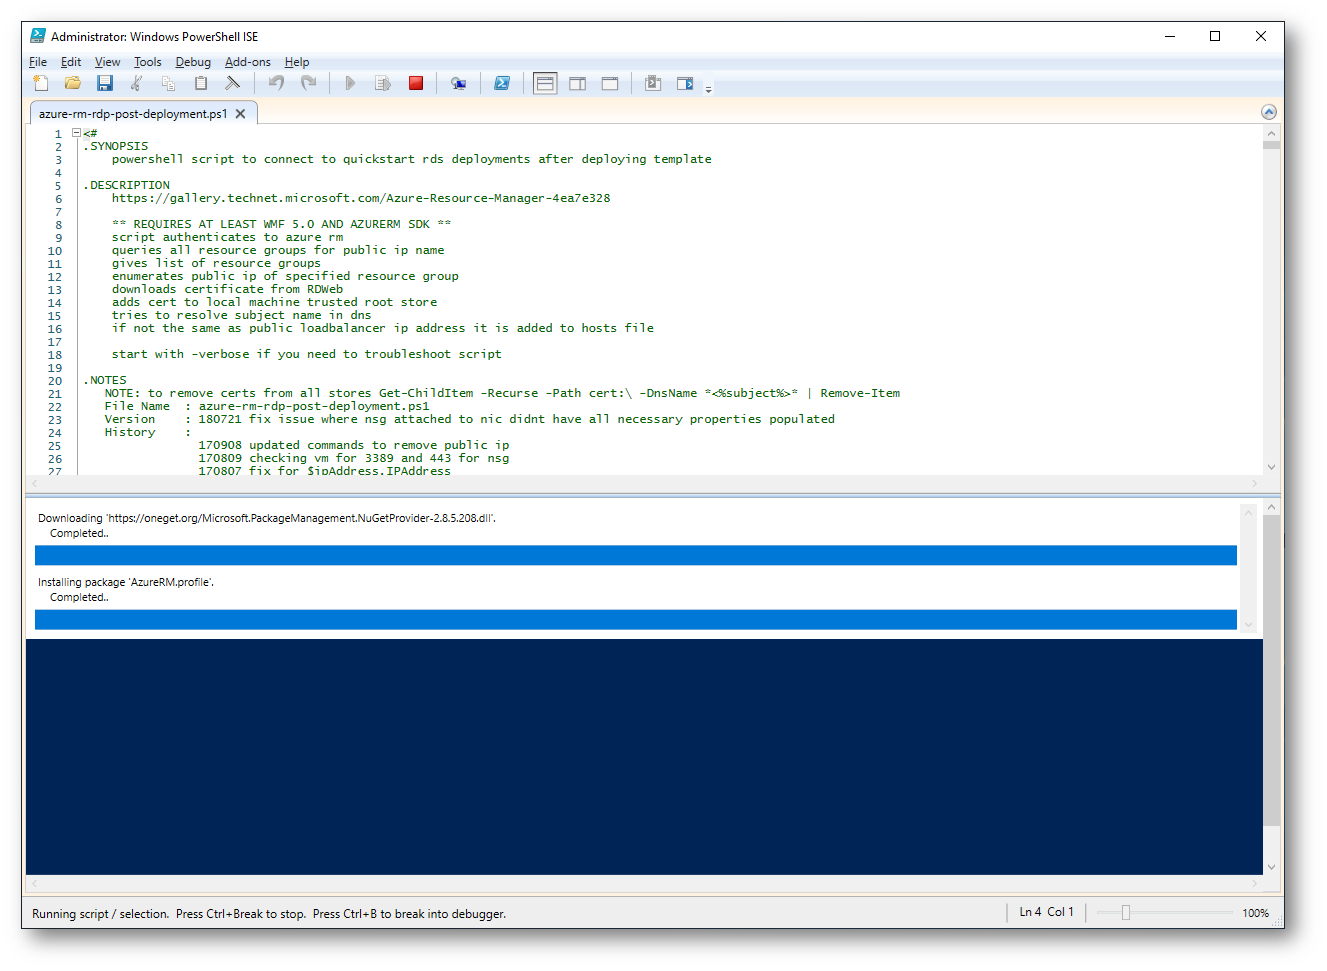Show script pane on top layout icon
Image resolution: width=1327 pixels, height=971 pixels.
click(545, 83)
